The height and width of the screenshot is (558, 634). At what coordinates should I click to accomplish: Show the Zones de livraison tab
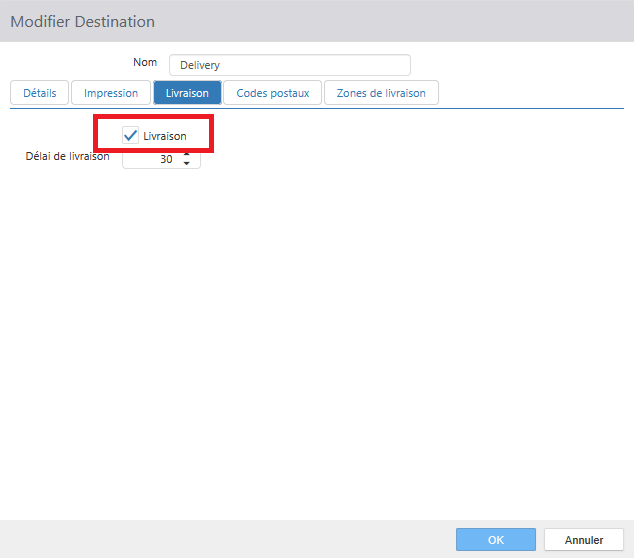[x=381, y=93]
